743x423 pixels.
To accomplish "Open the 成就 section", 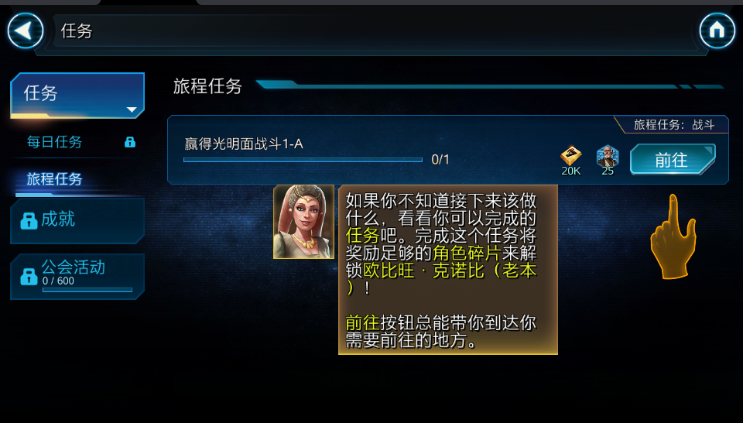I will [77, 221].
